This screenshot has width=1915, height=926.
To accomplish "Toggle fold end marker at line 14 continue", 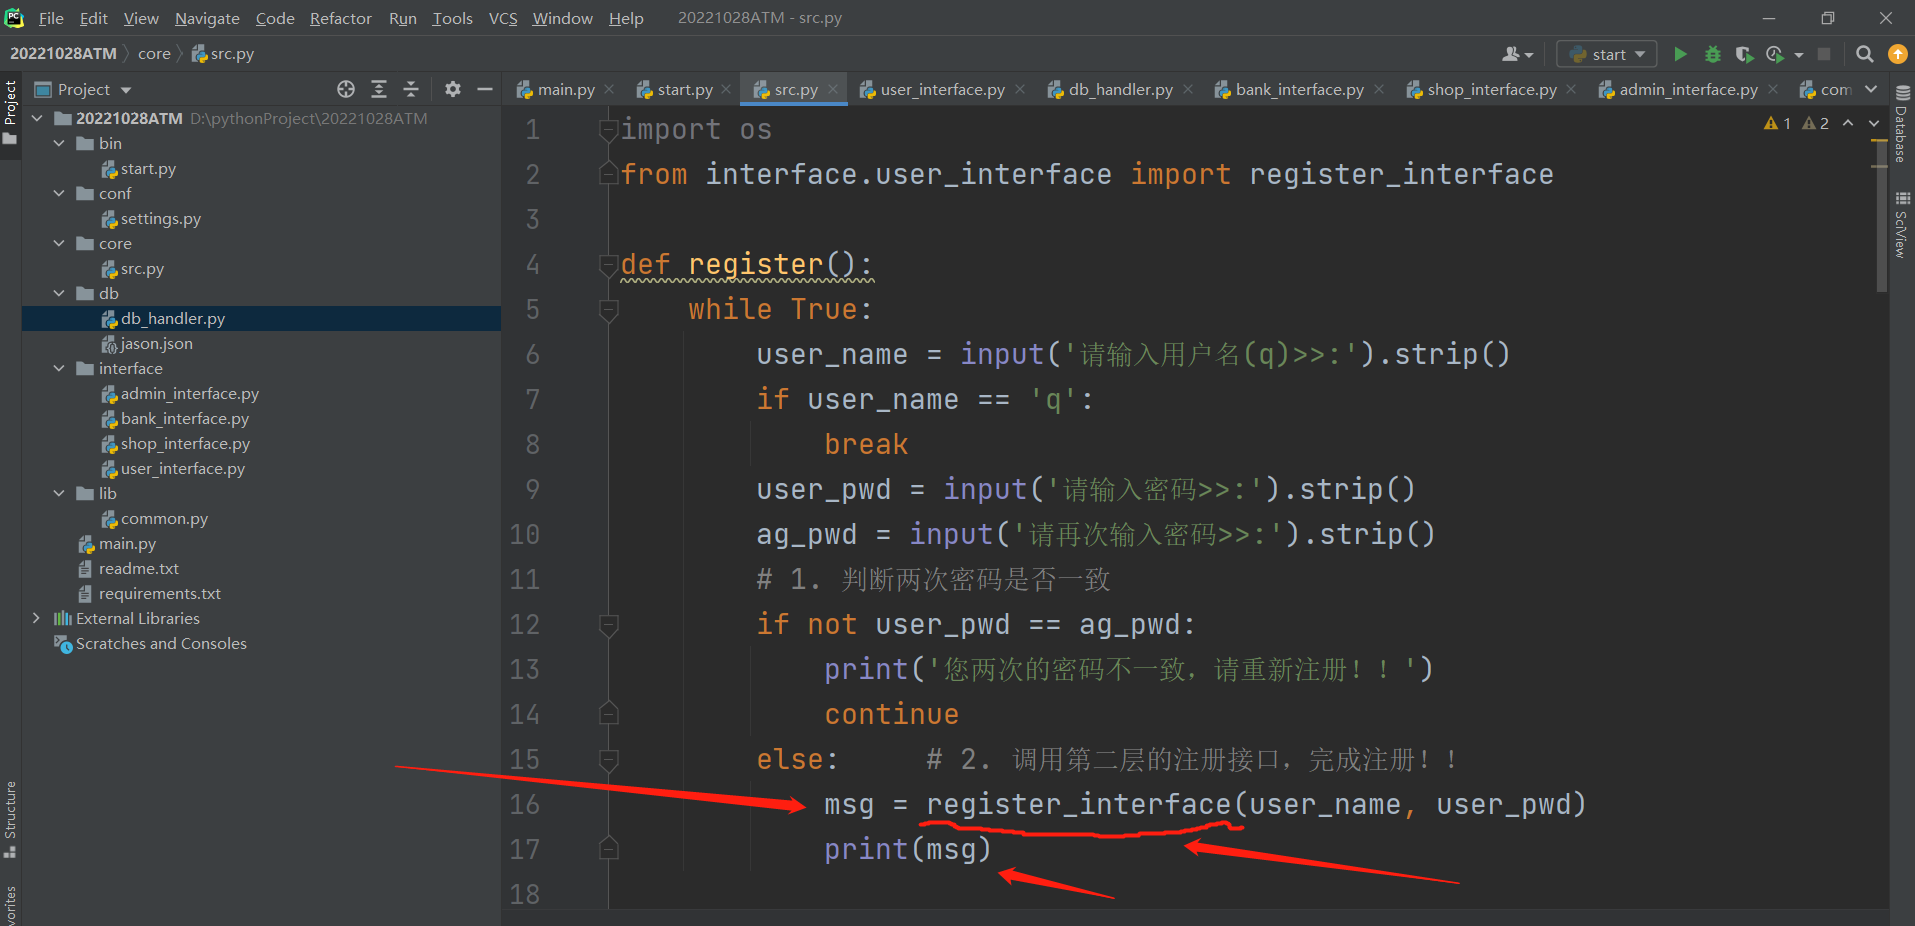I will point(608,714).
